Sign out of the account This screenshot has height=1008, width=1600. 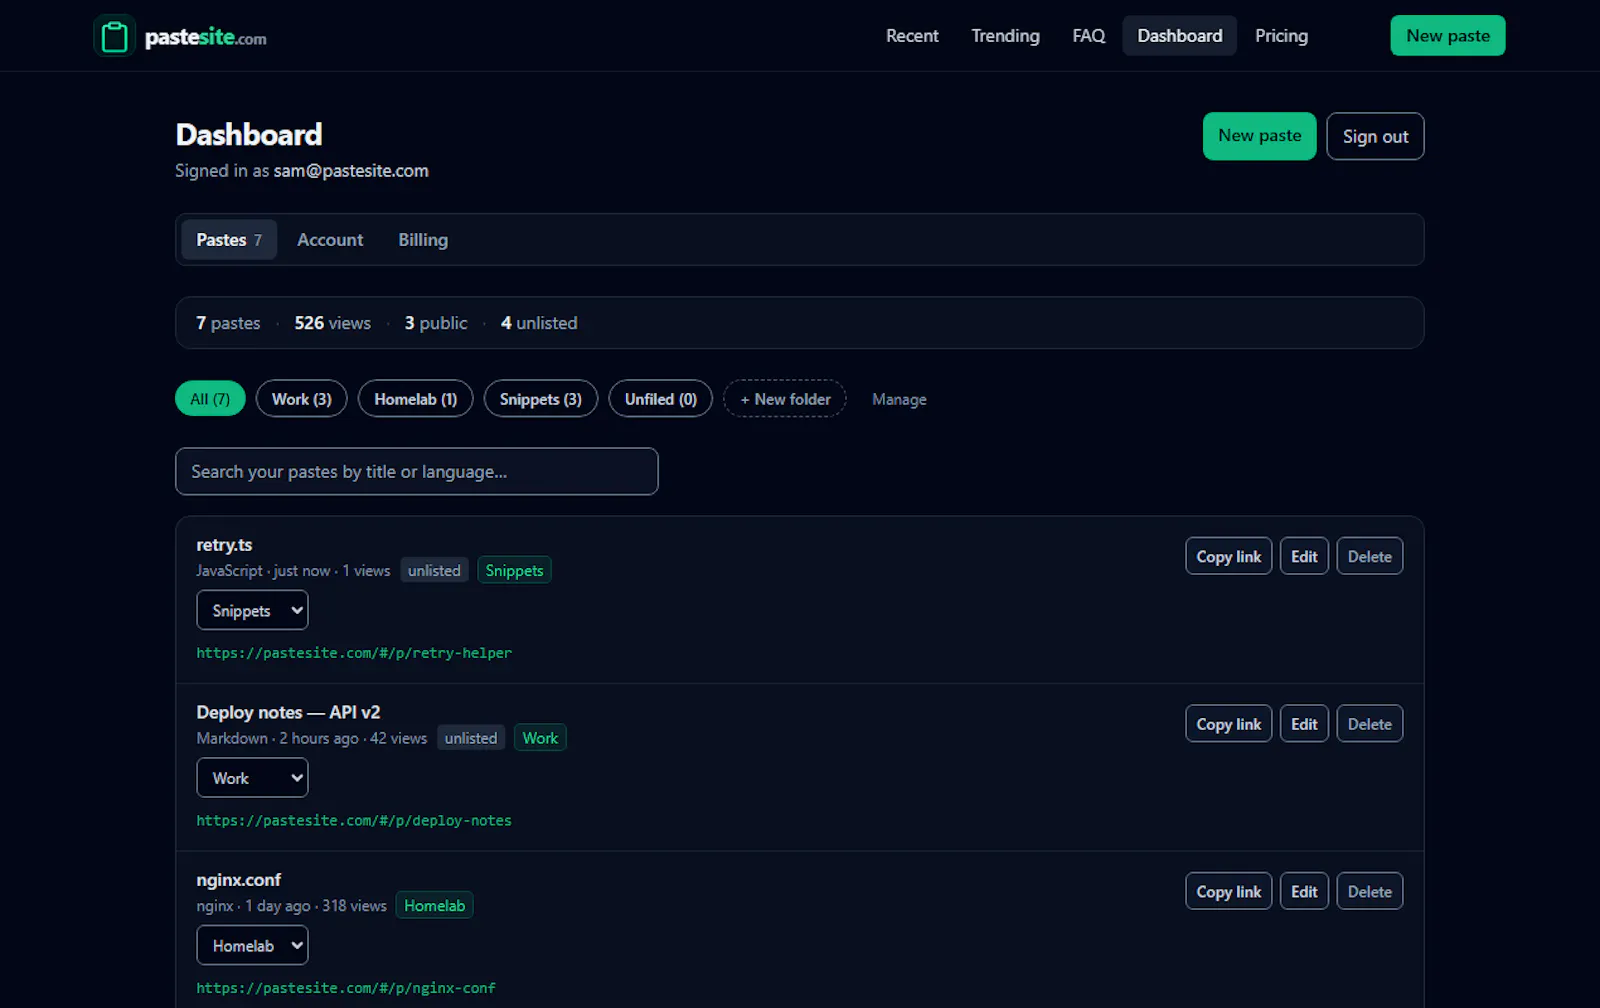point(1375,136)
